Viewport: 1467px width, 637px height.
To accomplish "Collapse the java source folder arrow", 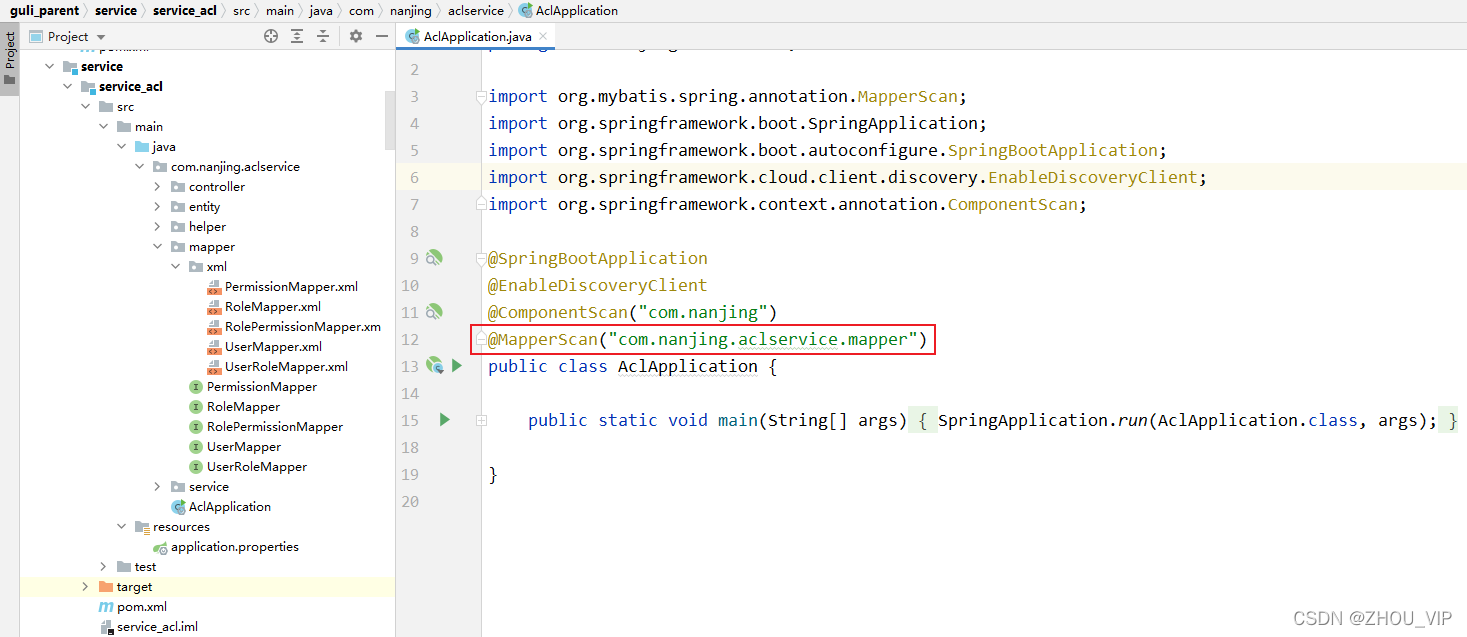I will pyautogui.click(x=121, y=147).
